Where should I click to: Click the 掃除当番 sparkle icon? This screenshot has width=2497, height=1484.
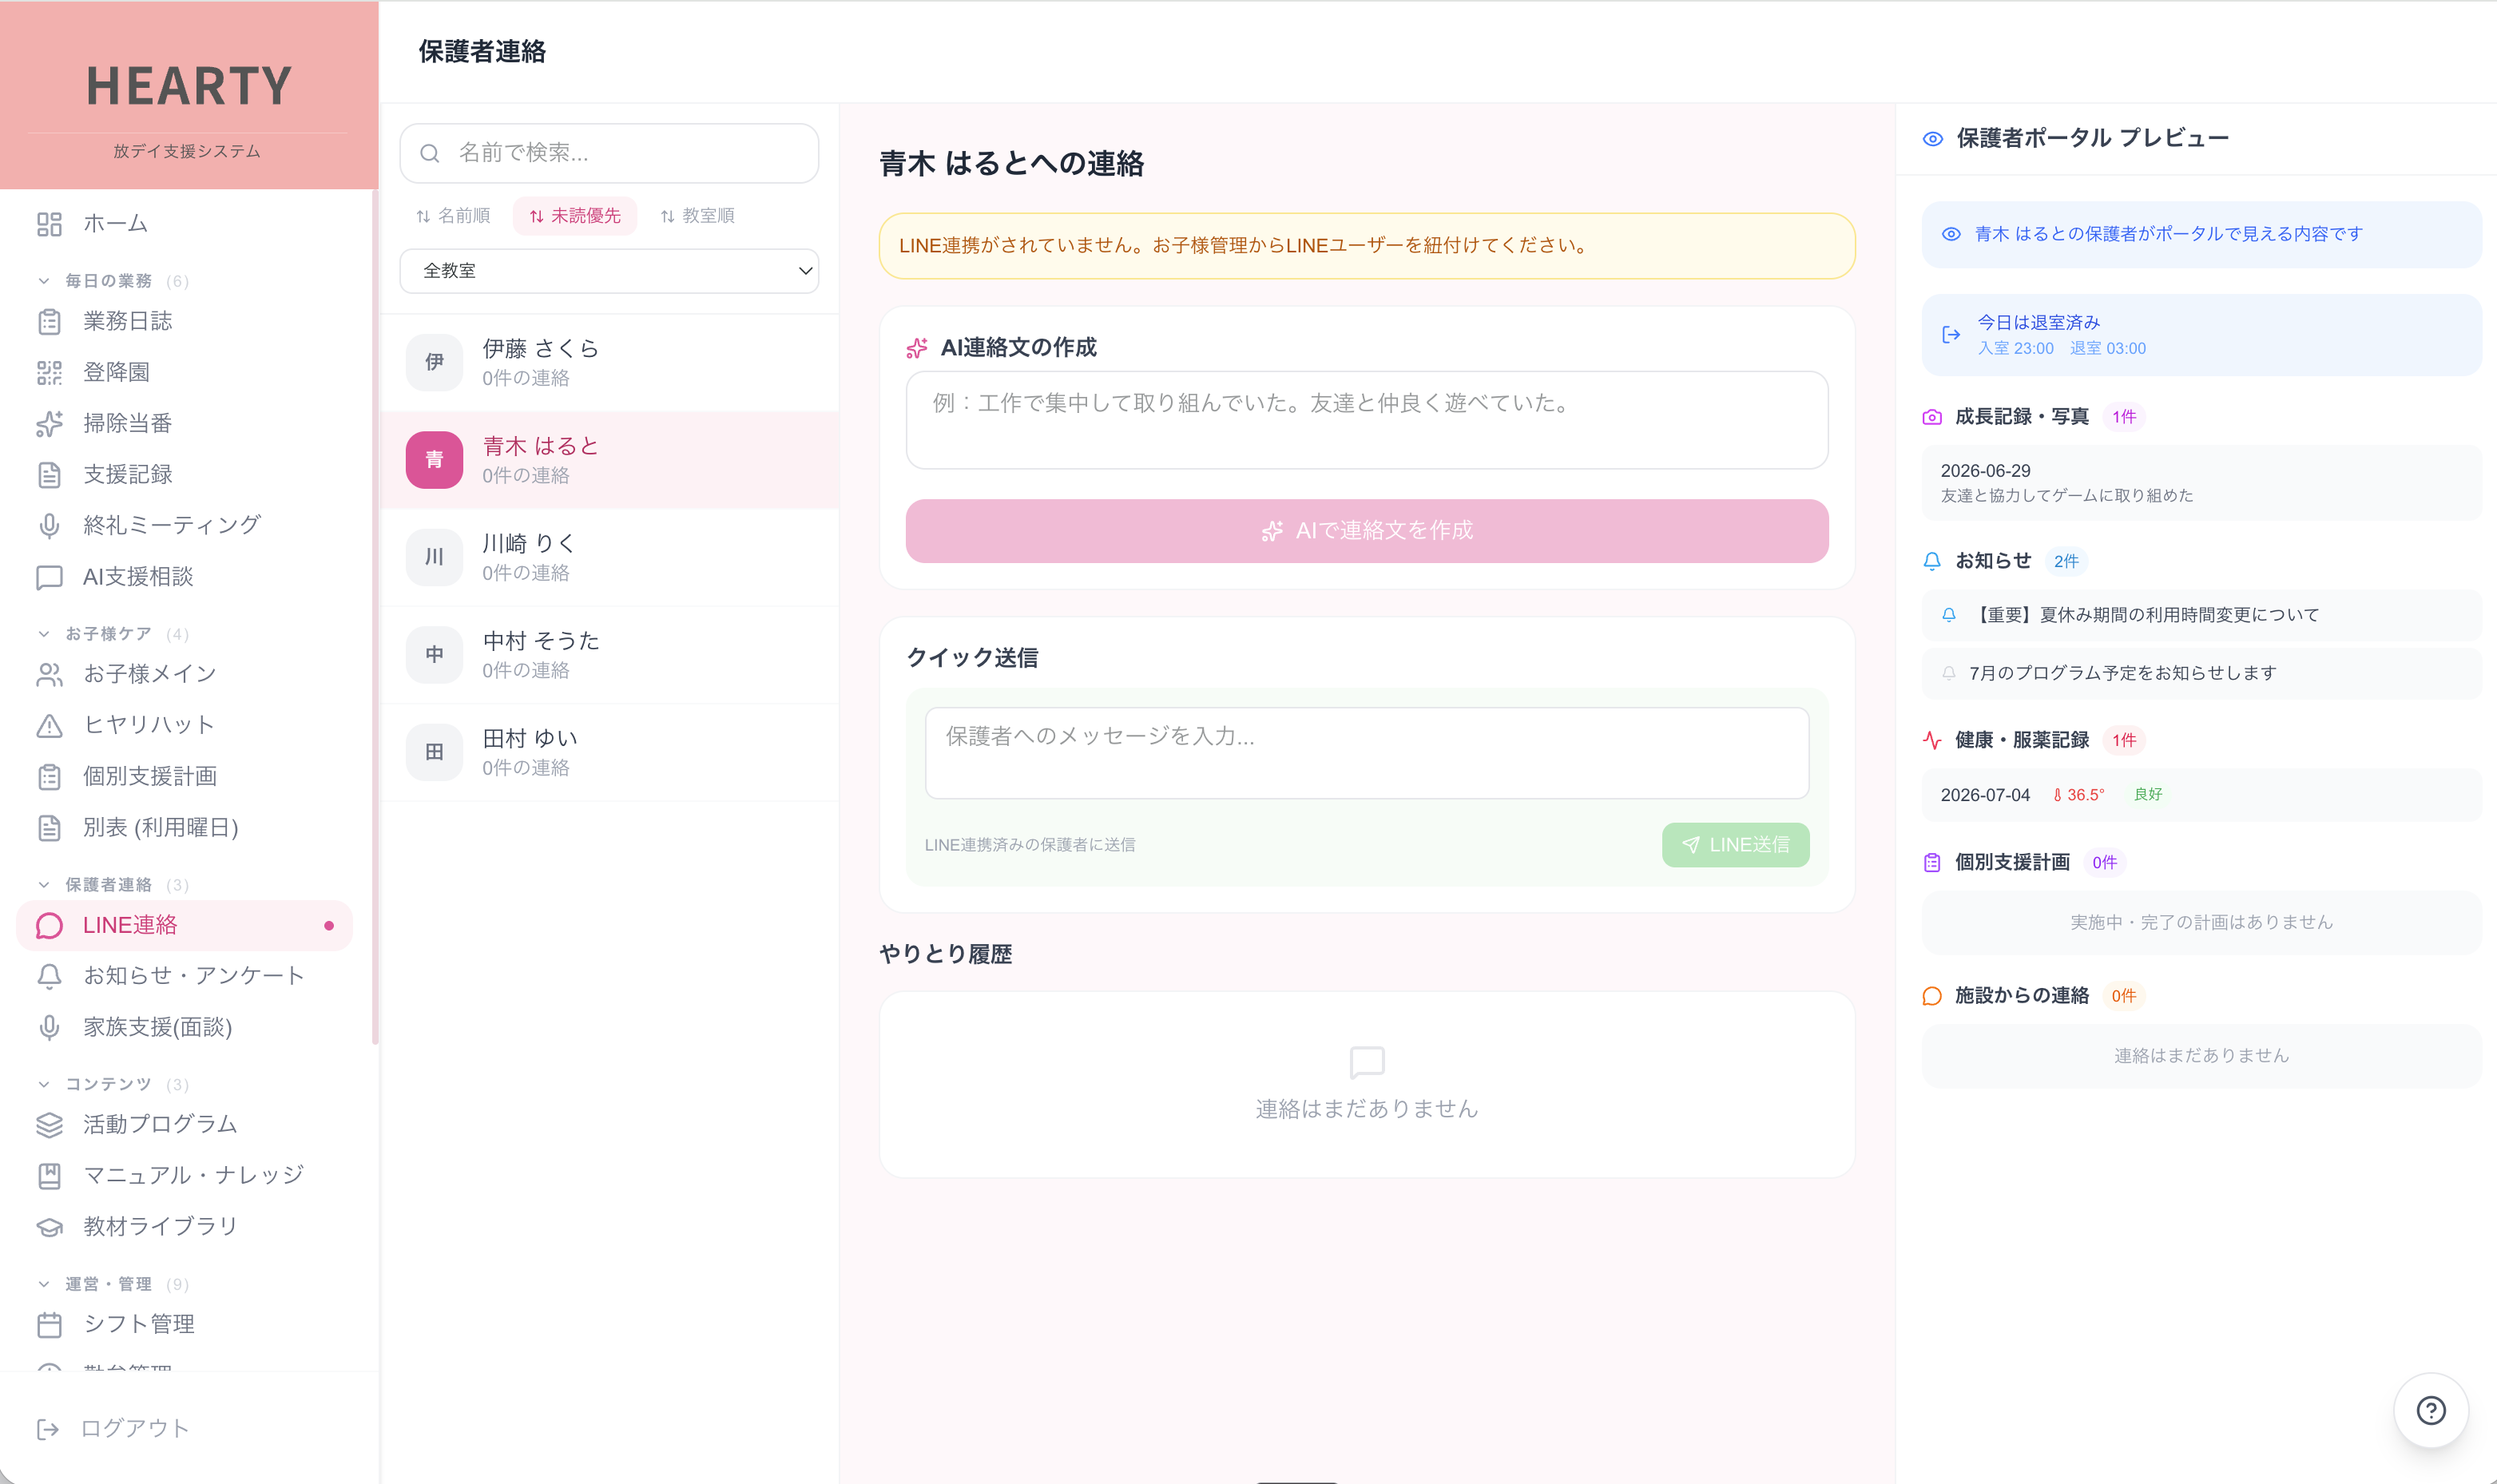49,423
